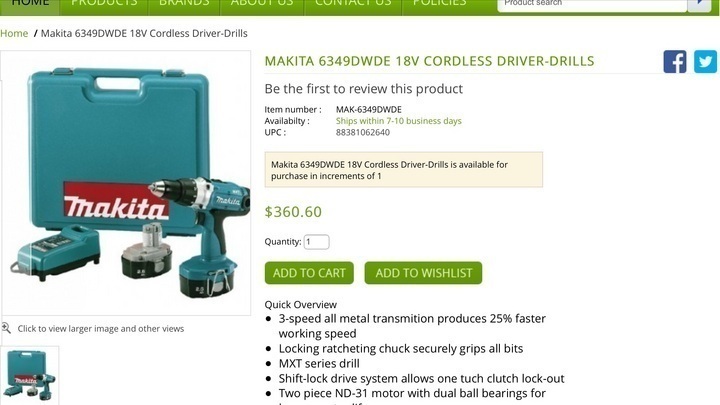Open main Makita drill product image
Viewport: 720px width, 405px height.
[126, 183]
